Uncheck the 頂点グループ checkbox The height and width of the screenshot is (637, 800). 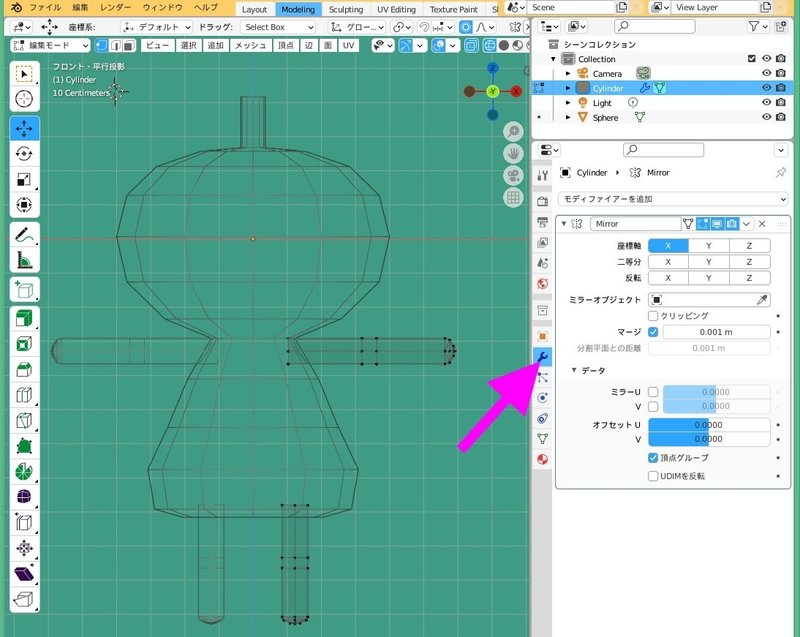point(653,458)
